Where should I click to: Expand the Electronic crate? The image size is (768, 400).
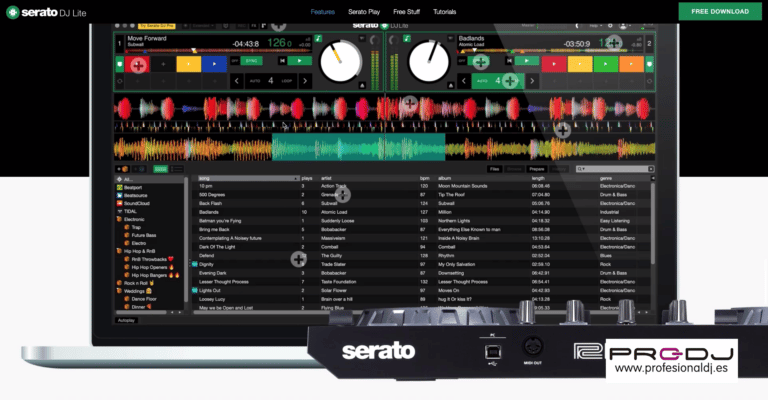(x=131, y=219)
